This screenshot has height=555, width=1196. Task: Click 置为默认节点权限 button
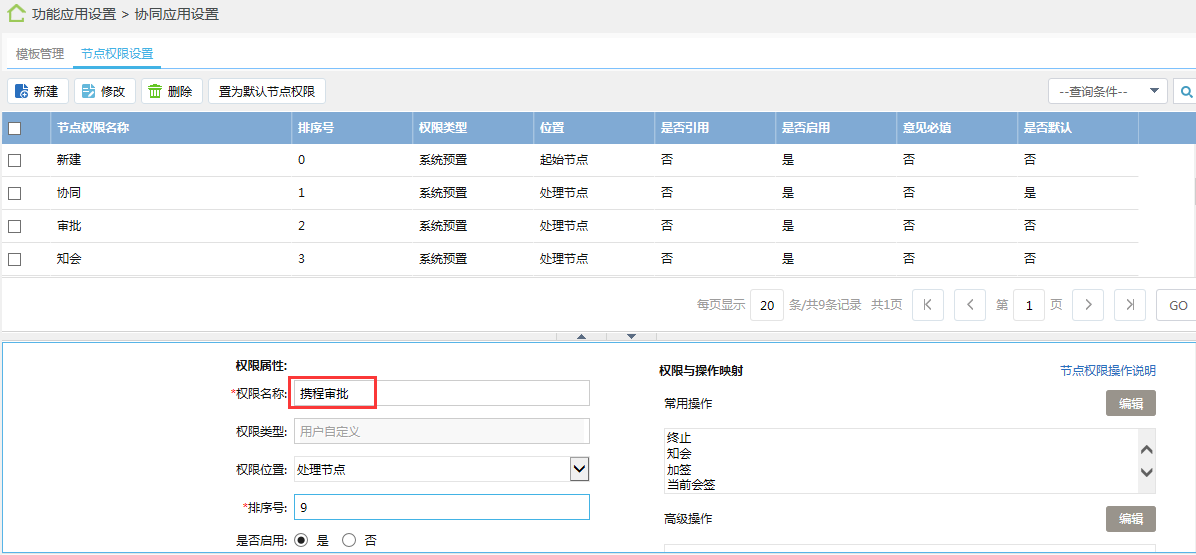tap(267, 92)
